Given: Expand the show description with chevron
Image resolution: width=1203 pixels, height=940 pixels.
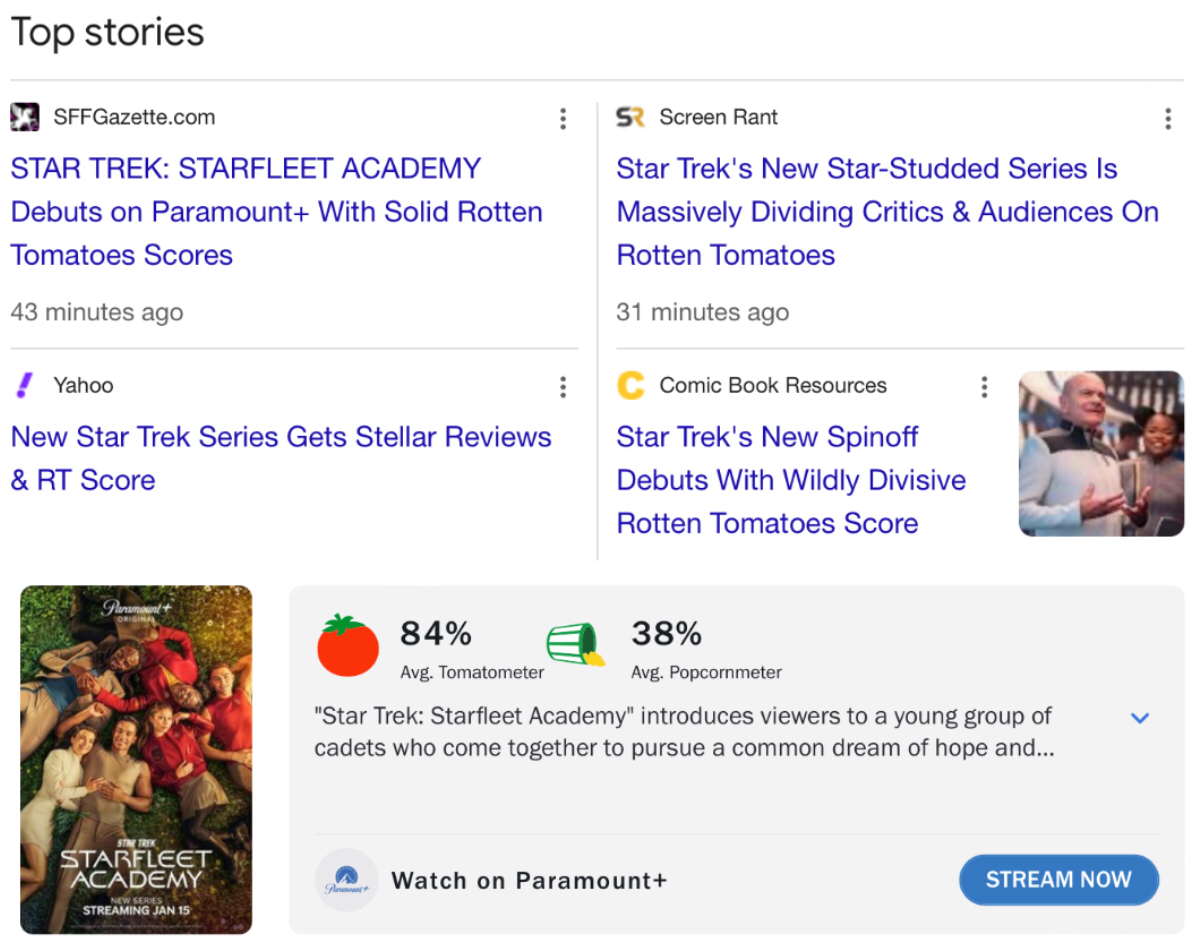Looking at the screenshot, I should [1139, 718].
